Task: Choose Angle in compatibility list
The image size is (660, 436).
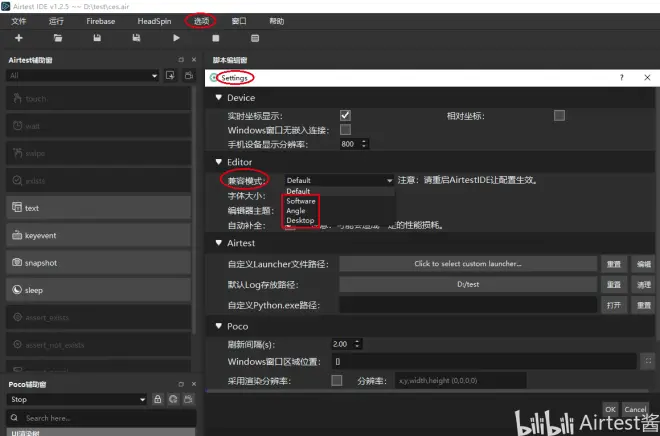Action: [295, 210]
